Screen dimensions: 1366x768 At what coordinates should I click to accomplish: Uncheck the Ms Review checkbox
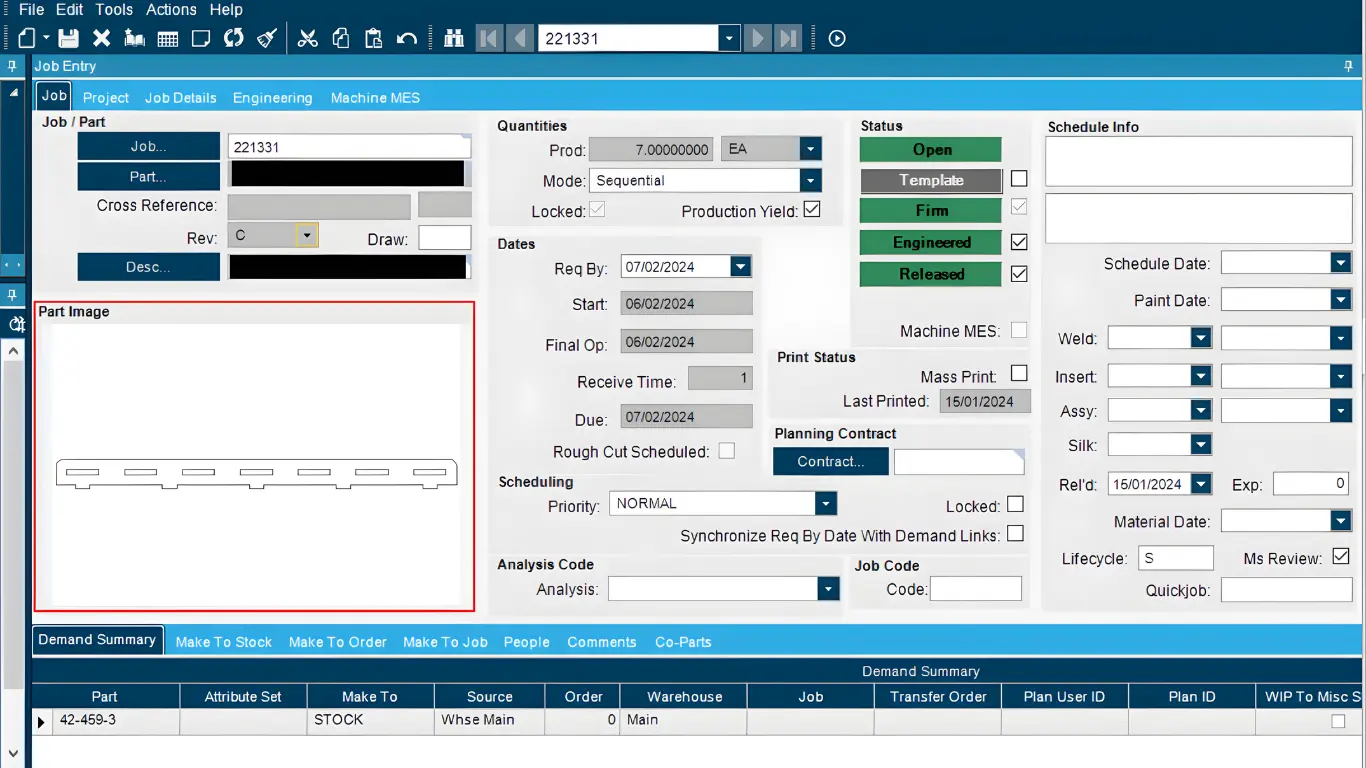1341,556
